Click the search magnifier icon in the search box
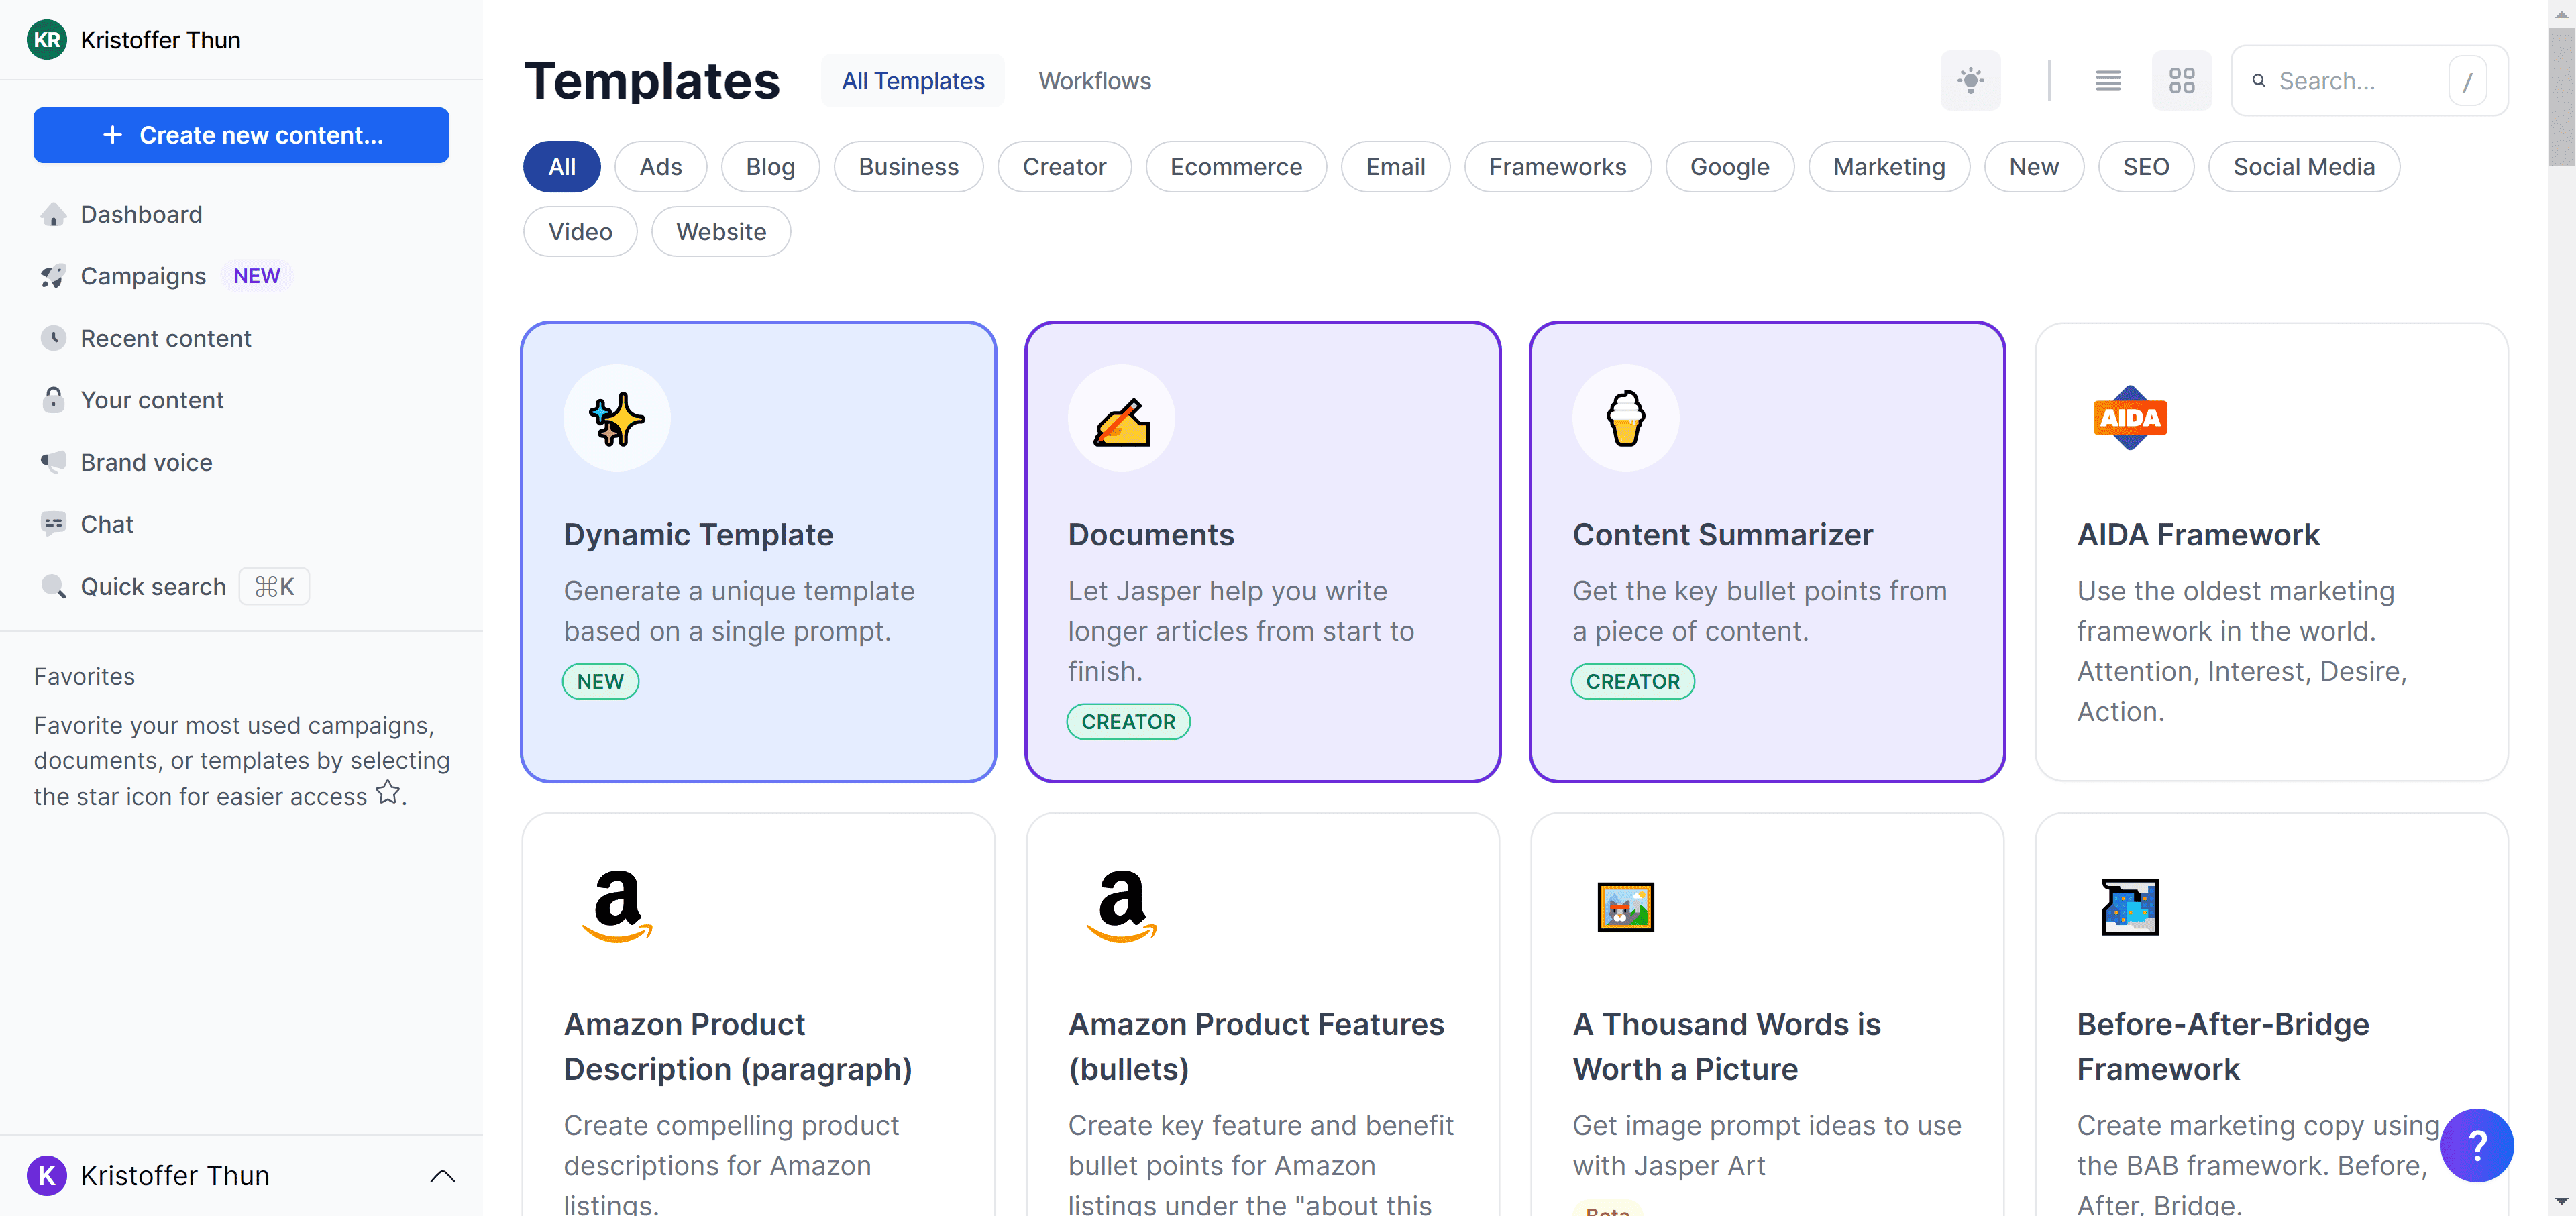This screenshot has height=1216, width=2576. point(2259,81)
